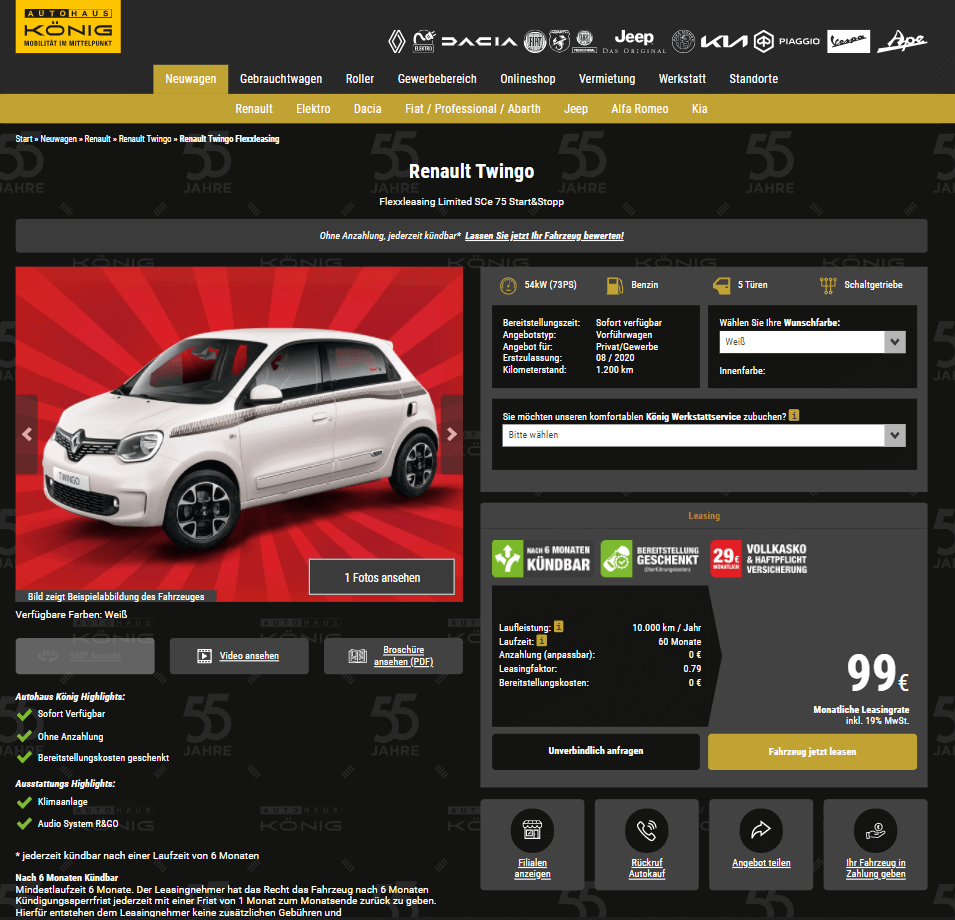Click the Filialen anzeigen store icon
The height and width of the screenshot is (920, 955).
click(532, 830)
